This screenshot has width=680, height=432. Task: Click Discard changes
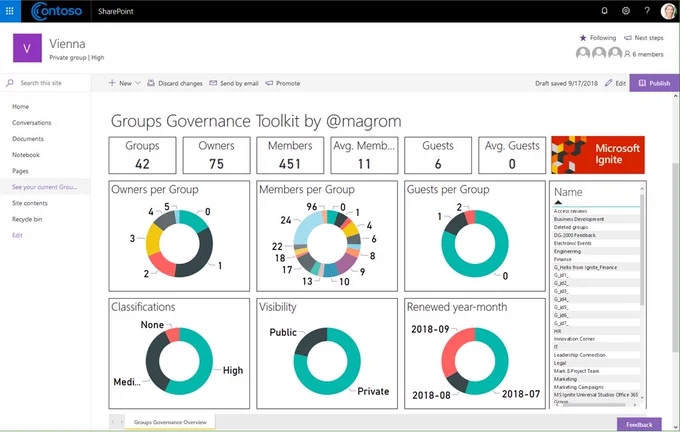click(175, 83)
